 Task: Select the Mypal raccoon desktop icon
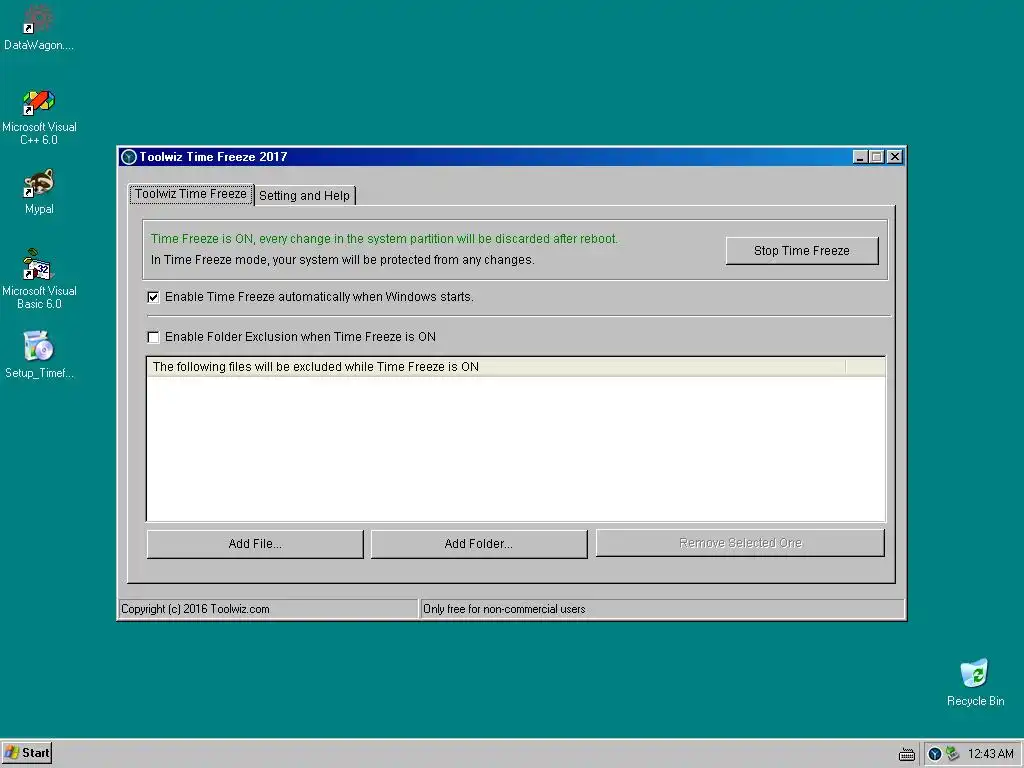39,191
